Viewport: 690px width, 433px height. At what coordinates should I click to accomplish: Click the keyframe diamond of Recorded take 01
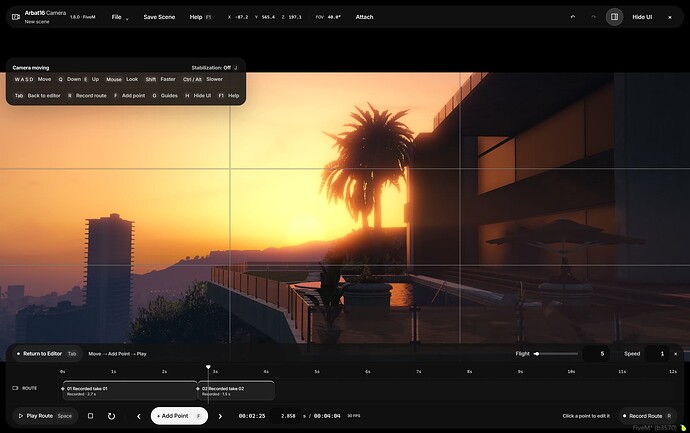[x=62, y=389]
